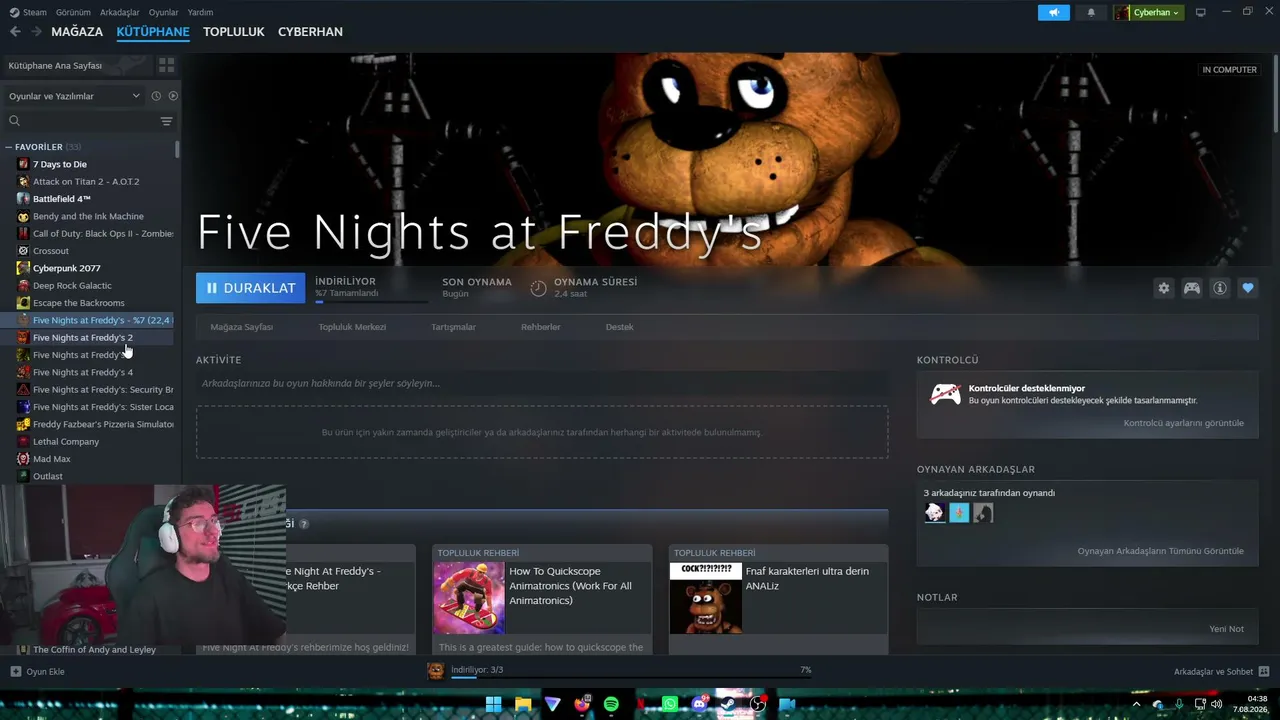Collapse the FAVORİLER category
The image size is (1280, 720).
(x=9, y=147)
